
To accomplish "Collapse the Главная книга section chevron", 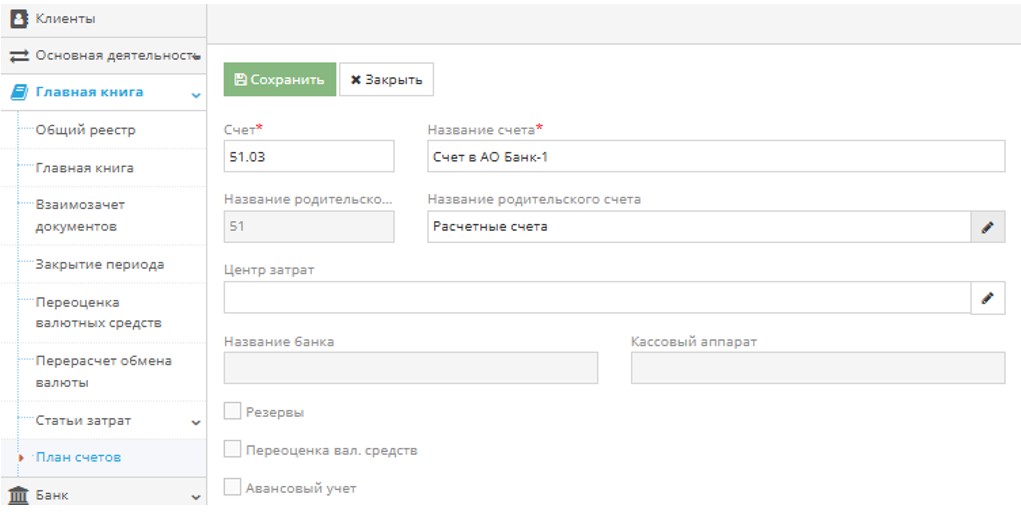I will pyautogui.click(x=196, y=94).
